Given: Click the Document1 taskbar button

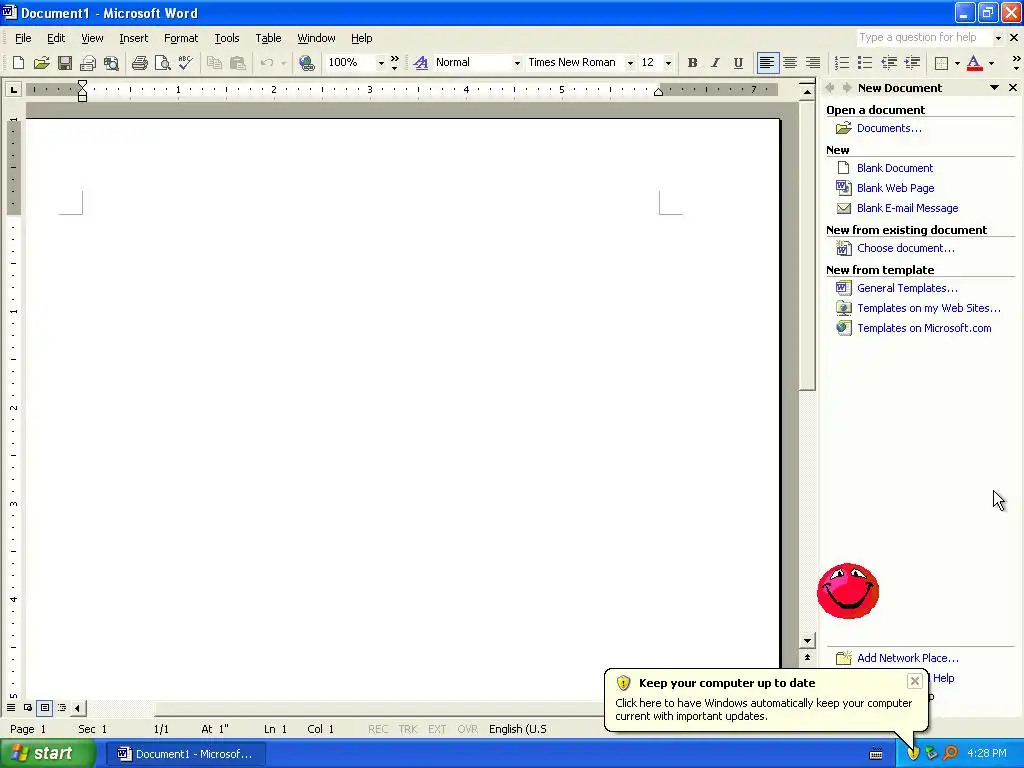Looking at the screenshot, I should (185, 754).
